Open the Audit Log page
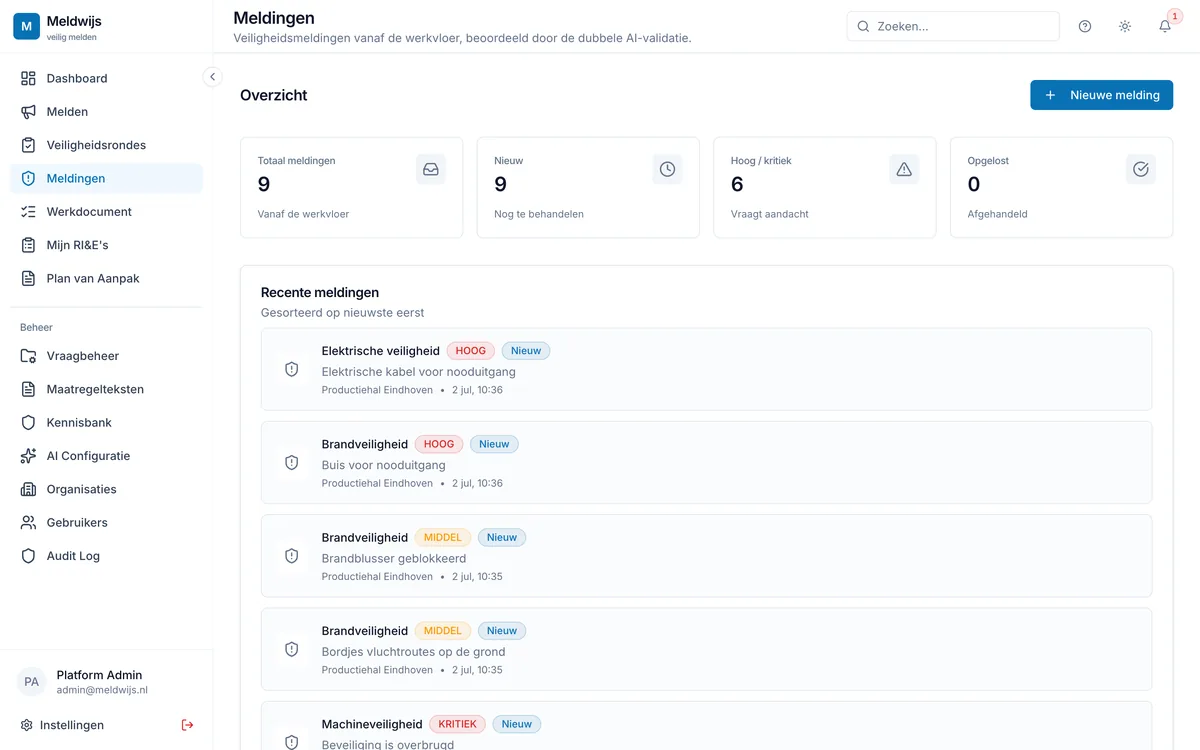The height and width of the screenshot is (750, 1200). [106, 556]
